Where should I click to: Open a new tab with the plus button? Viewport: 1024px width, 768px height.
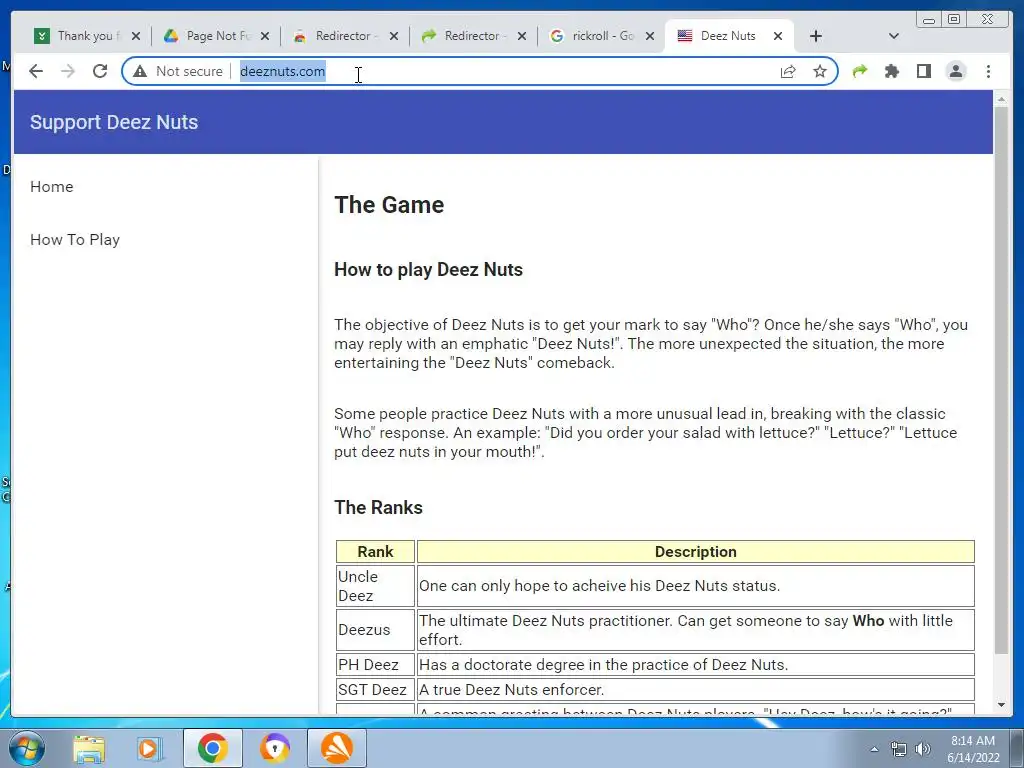pos(816,36)
